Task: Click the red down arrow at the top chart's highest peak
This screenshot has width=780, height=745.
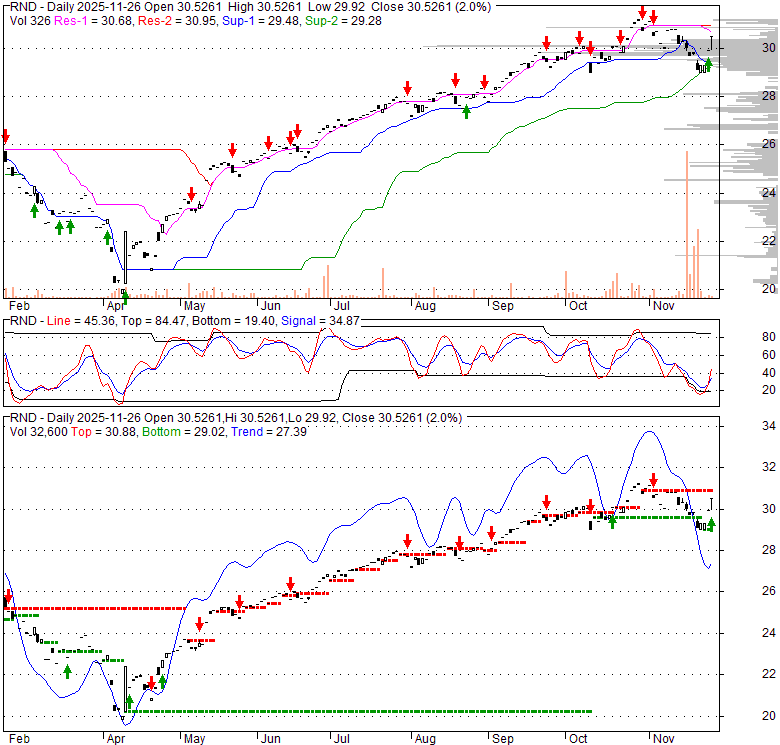Action: tap(640, 13)
